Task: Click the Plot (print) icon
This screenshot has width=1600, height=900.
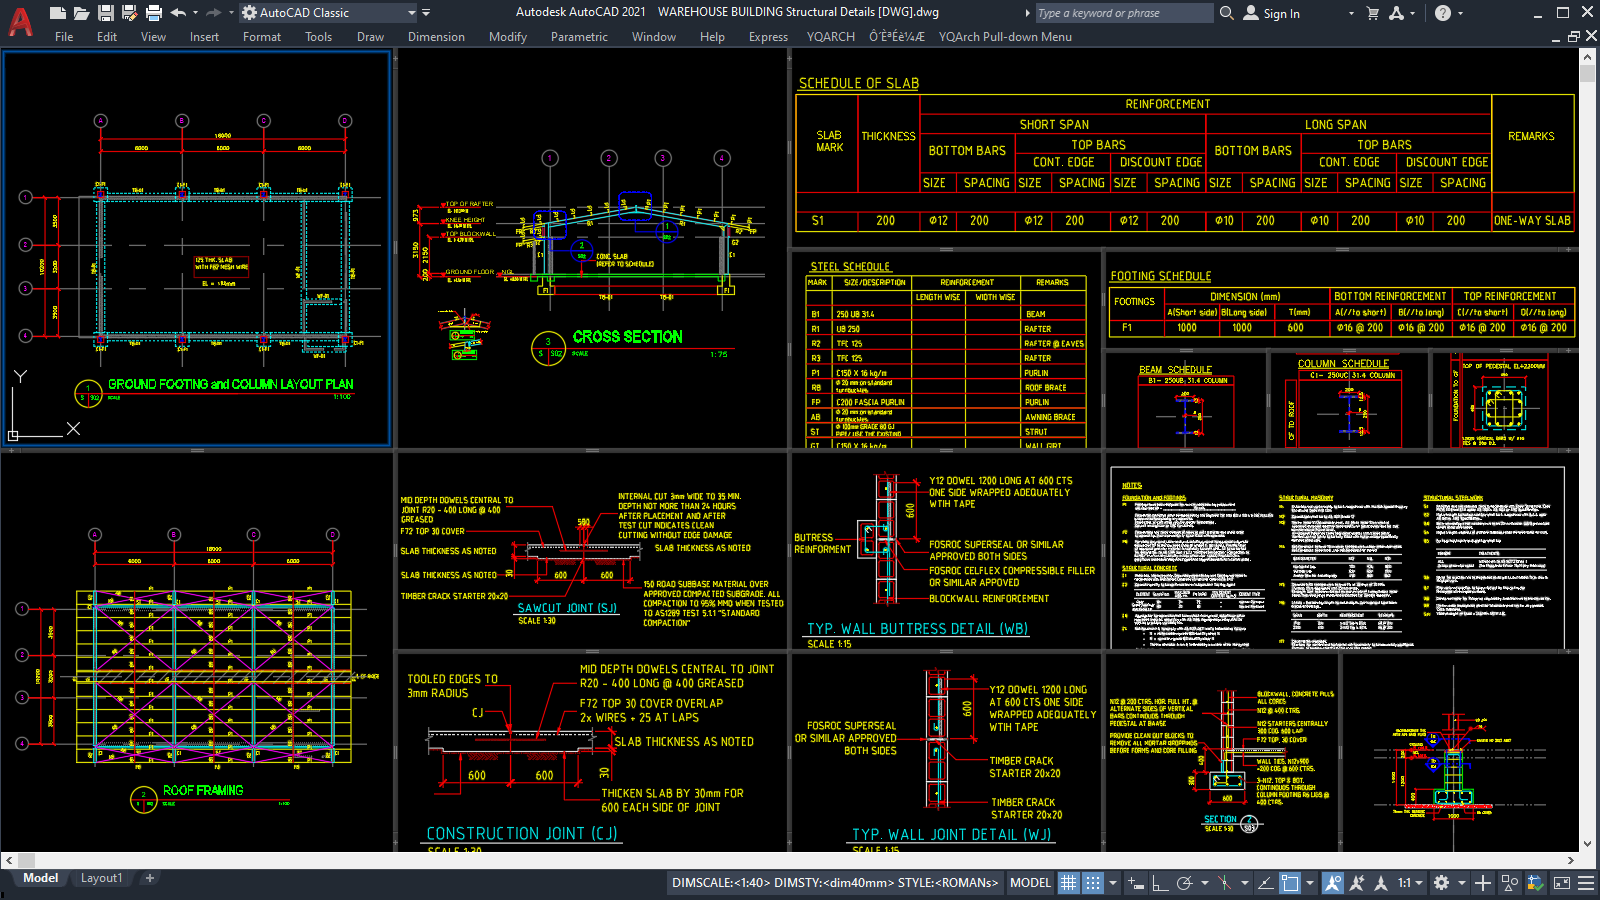Action: click(153, 12)
